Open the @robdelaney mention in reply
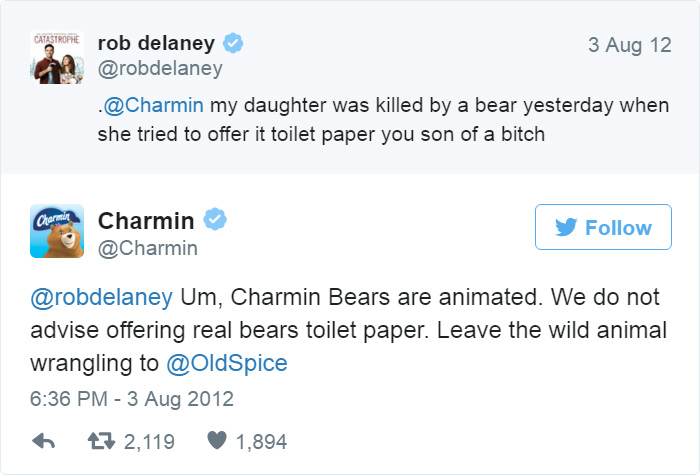 (101, 297)
